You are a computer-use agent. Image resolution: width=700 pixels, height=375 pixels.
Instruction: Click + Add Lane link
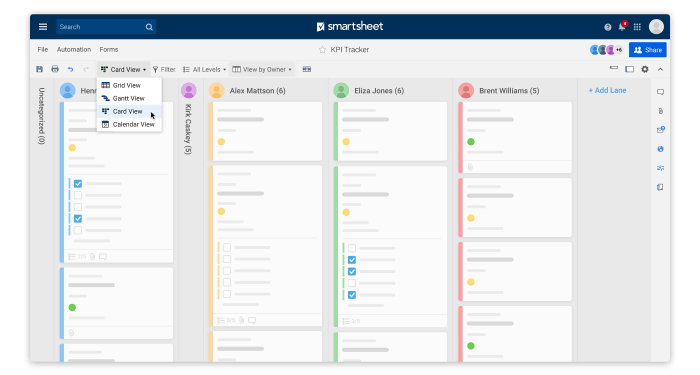coord(607,90)
